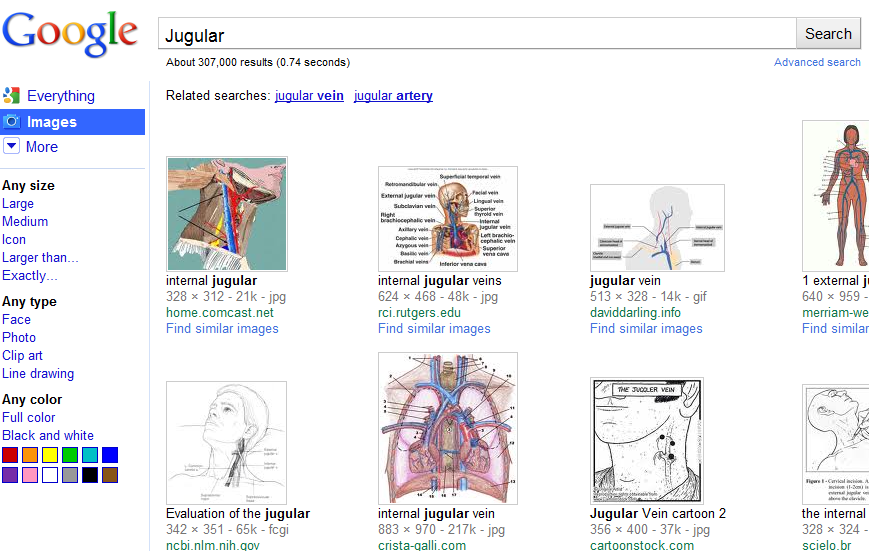Click into the Jugular search field
869x551 pixels.
coord(477,34)
